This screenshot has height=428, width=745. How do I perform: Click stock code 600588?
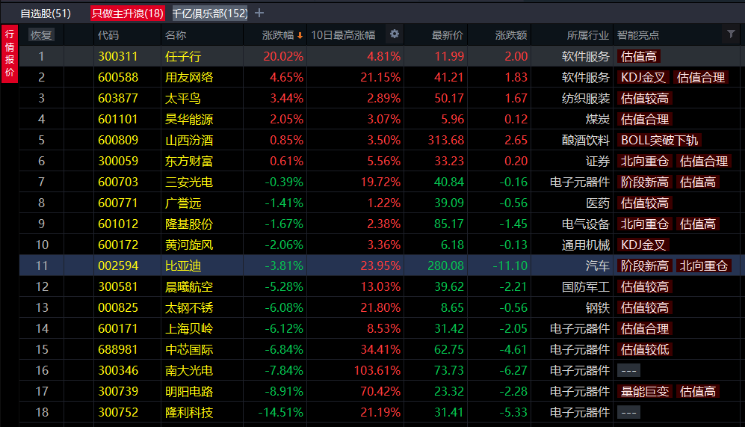tap(116, 77)
